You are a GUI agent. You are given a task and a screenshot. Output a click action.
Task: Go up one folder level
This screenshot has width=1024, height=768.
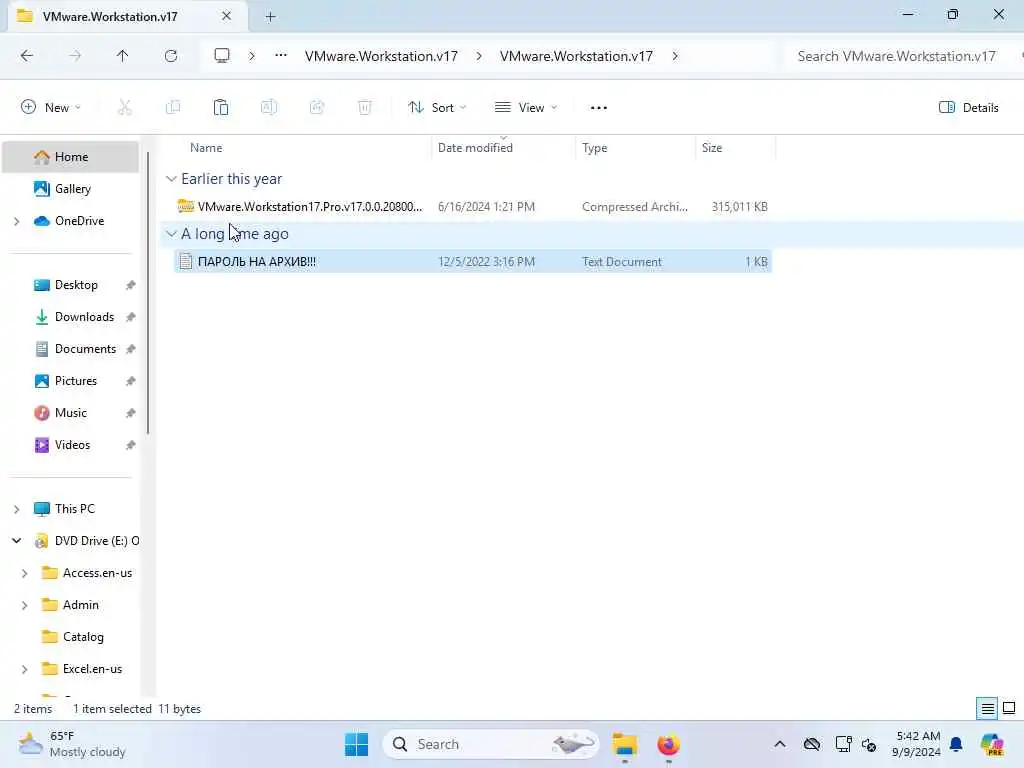click(123, 56)
